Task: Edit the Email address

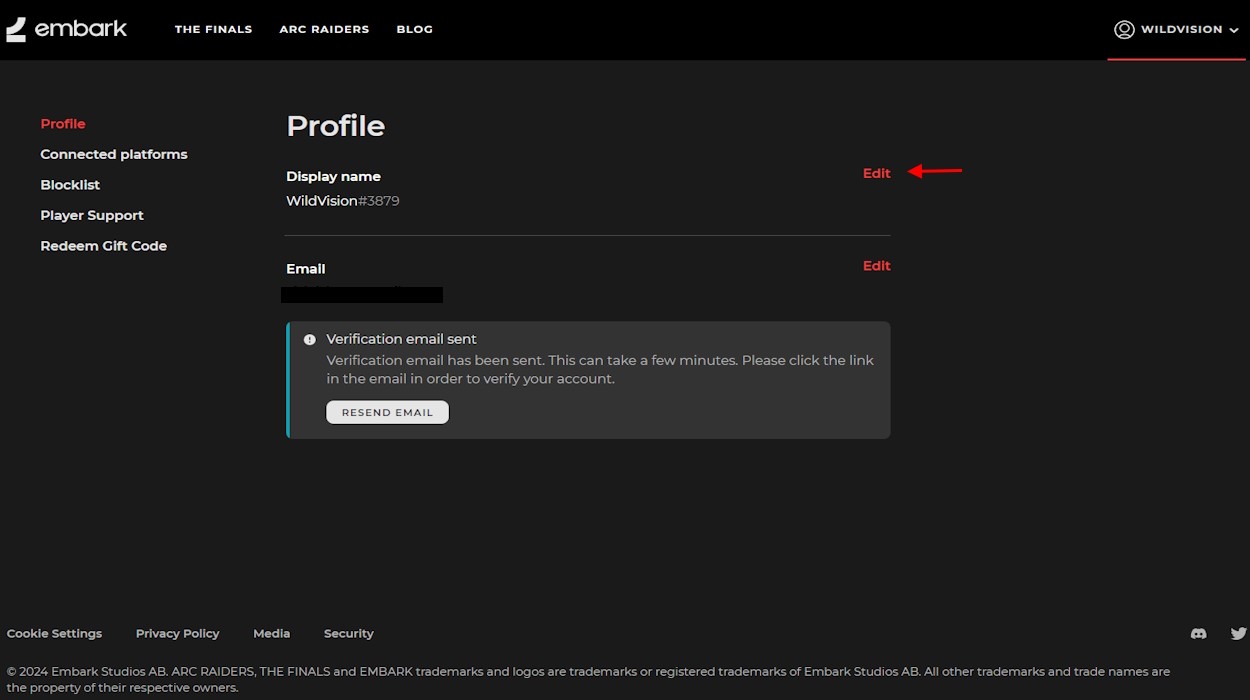Action: tap(876, 266)
